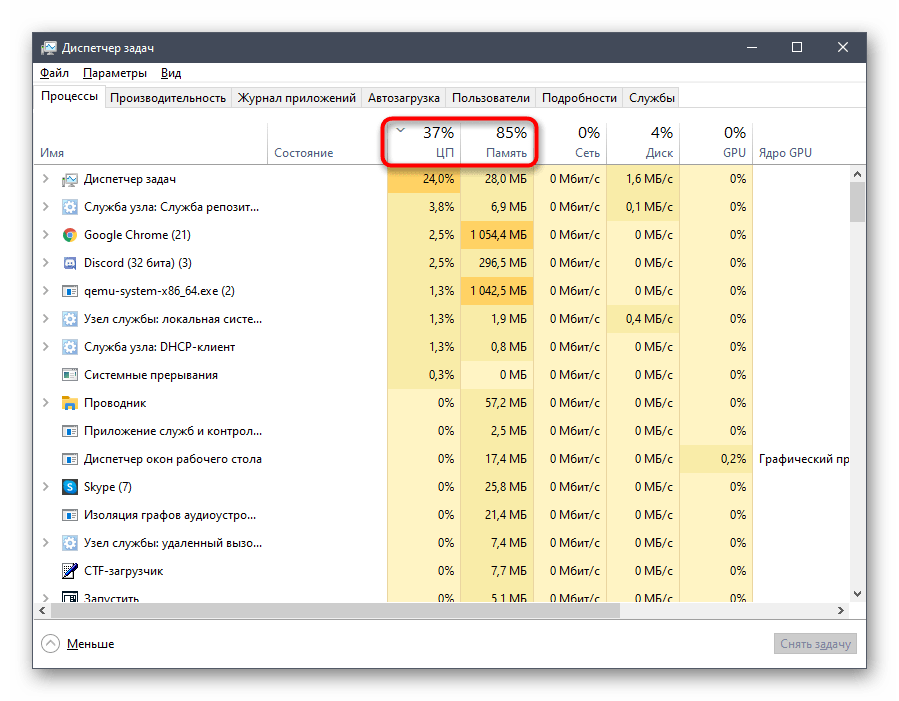
Task: Expand the Discord process group
Action: (x=45, y=263)
